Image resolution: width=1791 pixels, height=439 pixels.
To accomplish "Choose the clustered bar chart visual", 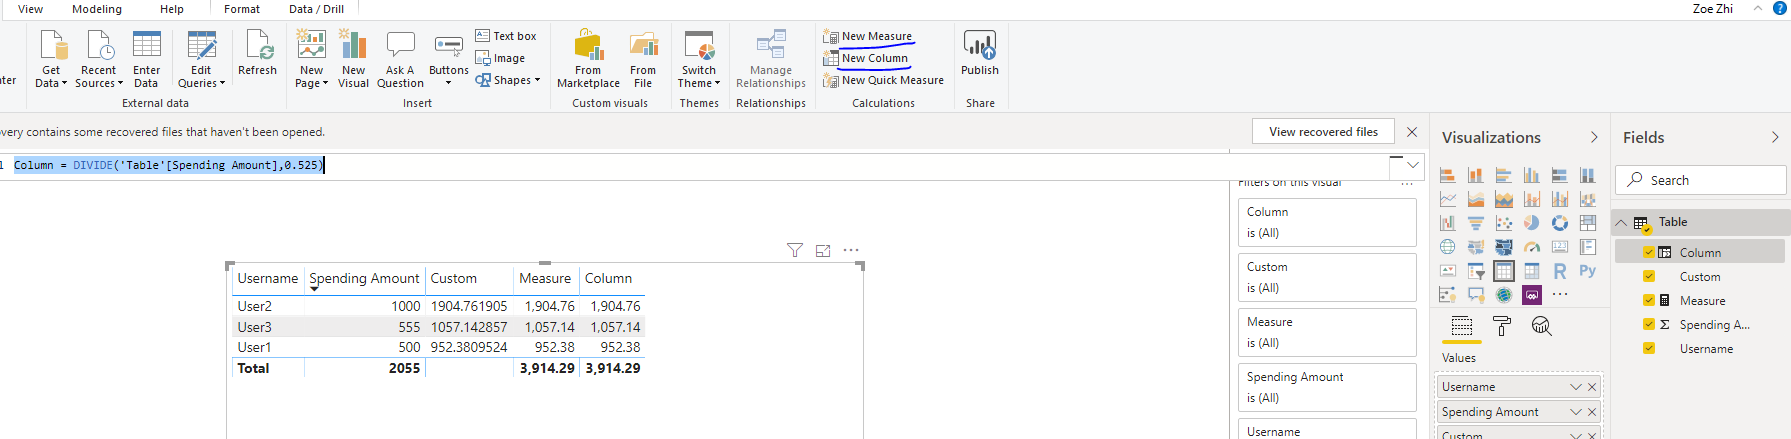I will tap(1503, 175).
